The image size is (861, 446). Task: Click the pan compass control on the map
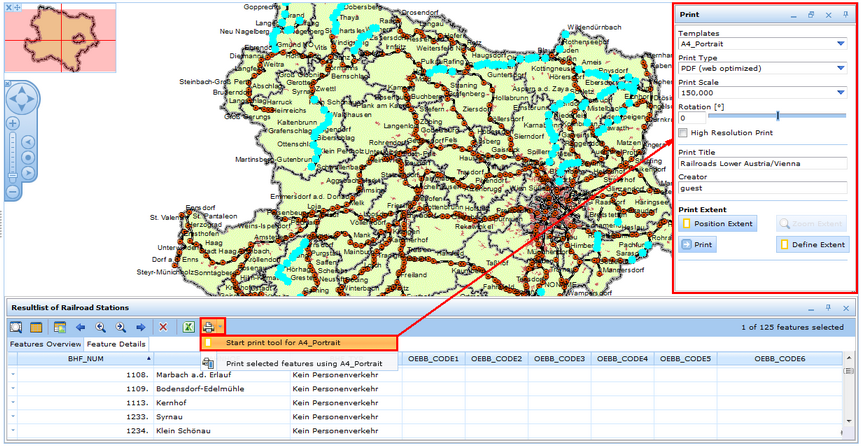(22, 98)
